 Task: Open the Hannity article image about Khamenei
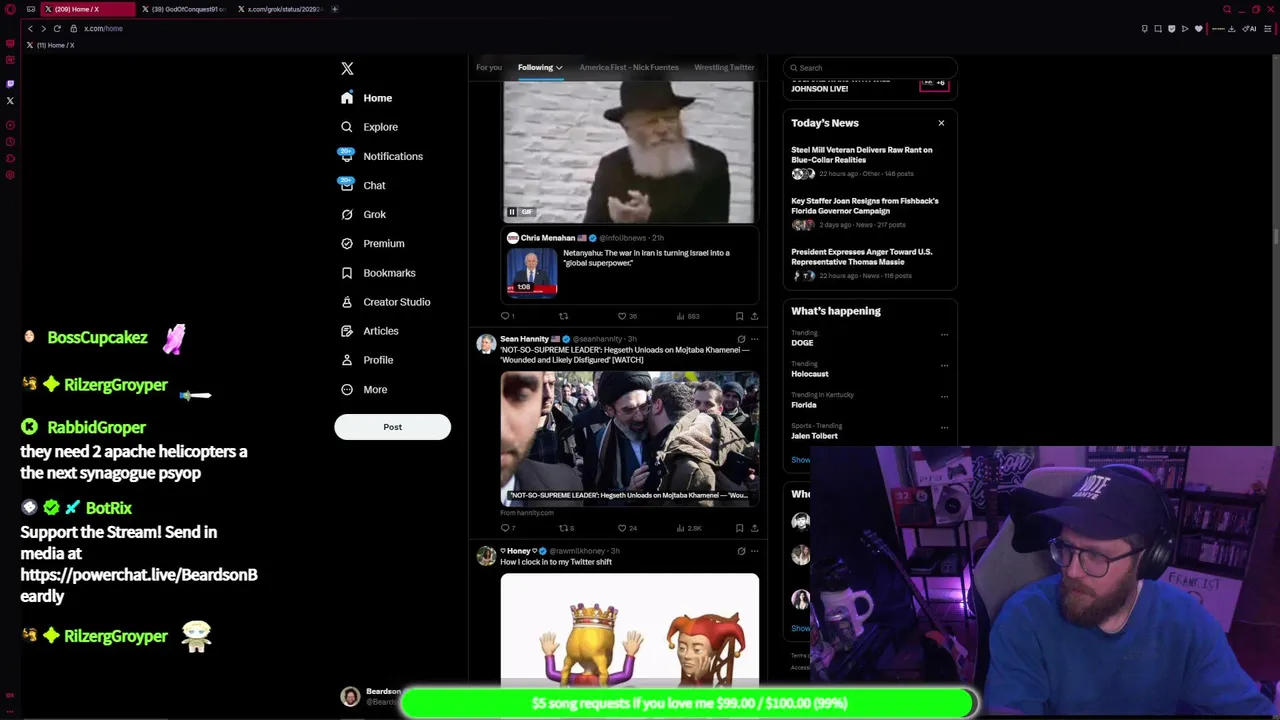630,439
